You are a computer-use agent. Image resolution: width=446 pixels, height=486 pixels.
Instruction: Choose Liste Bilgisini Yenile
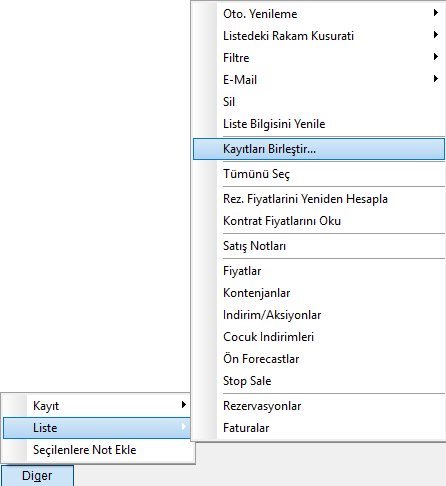tap(319, 124)
